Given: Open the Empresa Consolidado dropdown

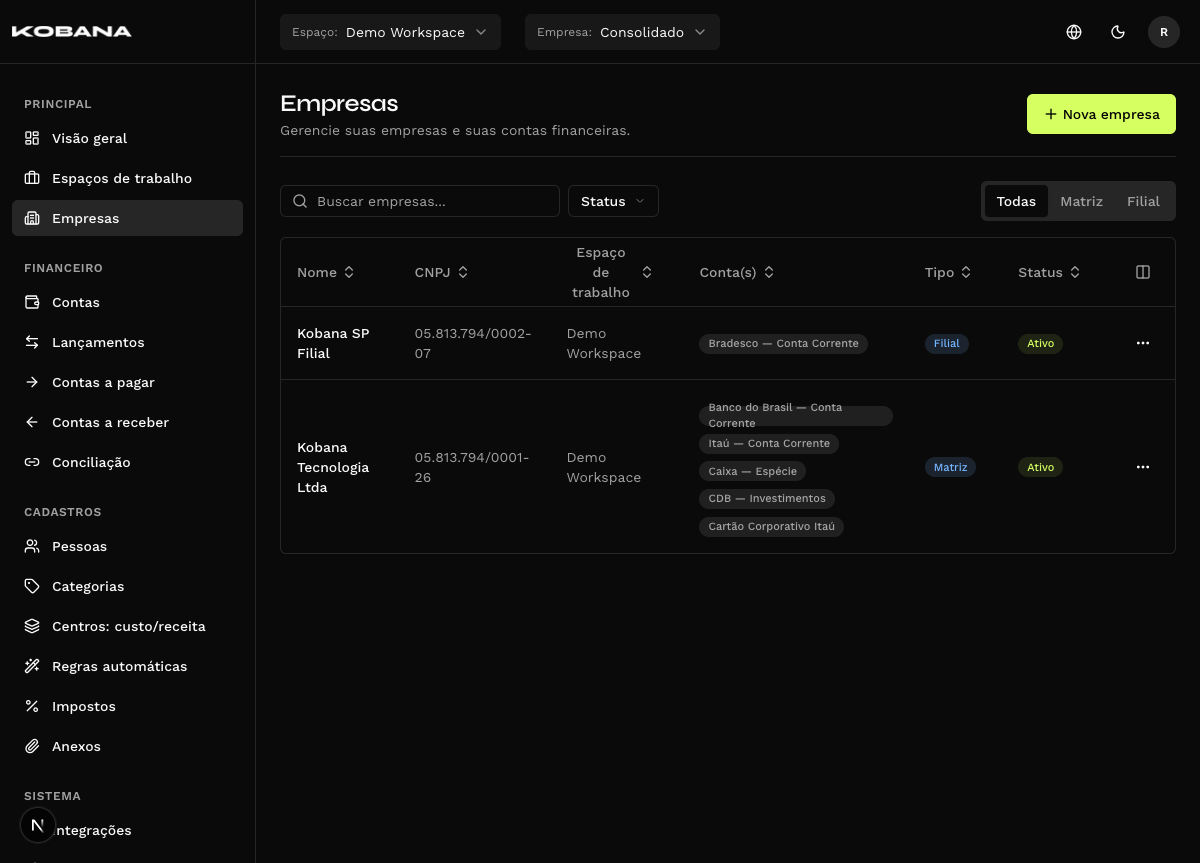Looking at the screenshot, I should pyautogui.click(x=622, y=32).
